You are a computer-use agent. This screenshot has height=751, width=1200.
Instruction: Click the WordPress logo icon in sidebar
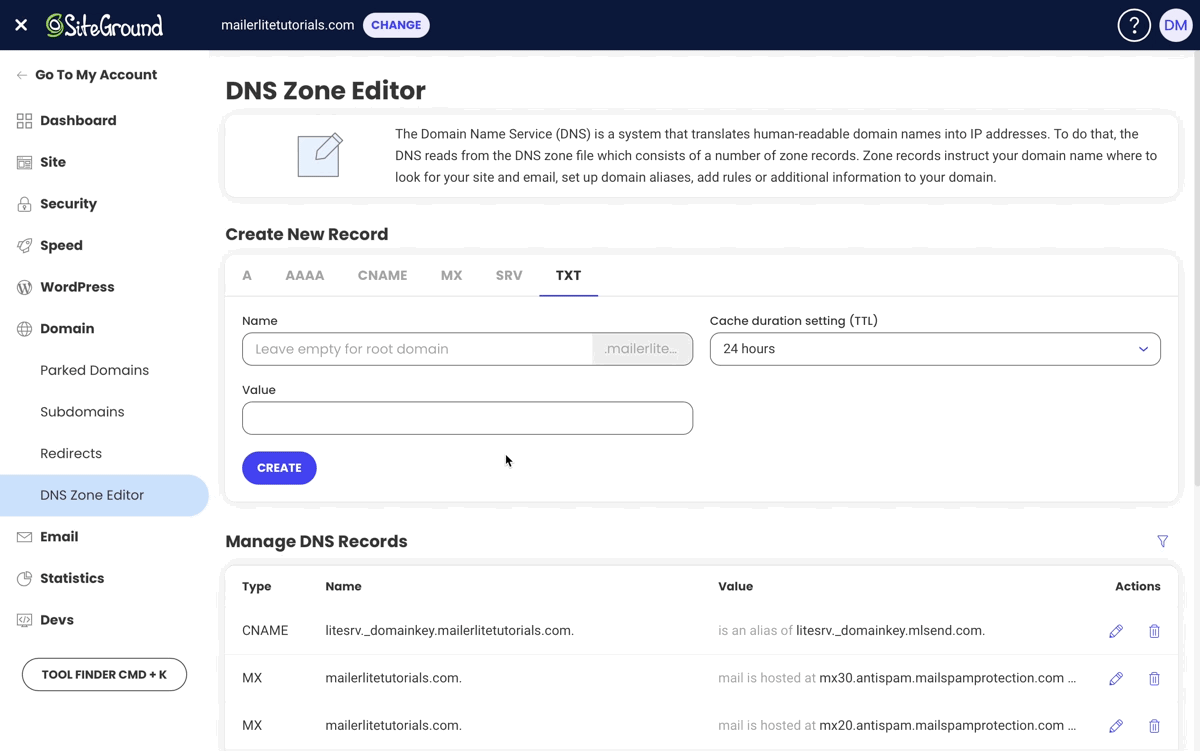[x=24, y=287]
